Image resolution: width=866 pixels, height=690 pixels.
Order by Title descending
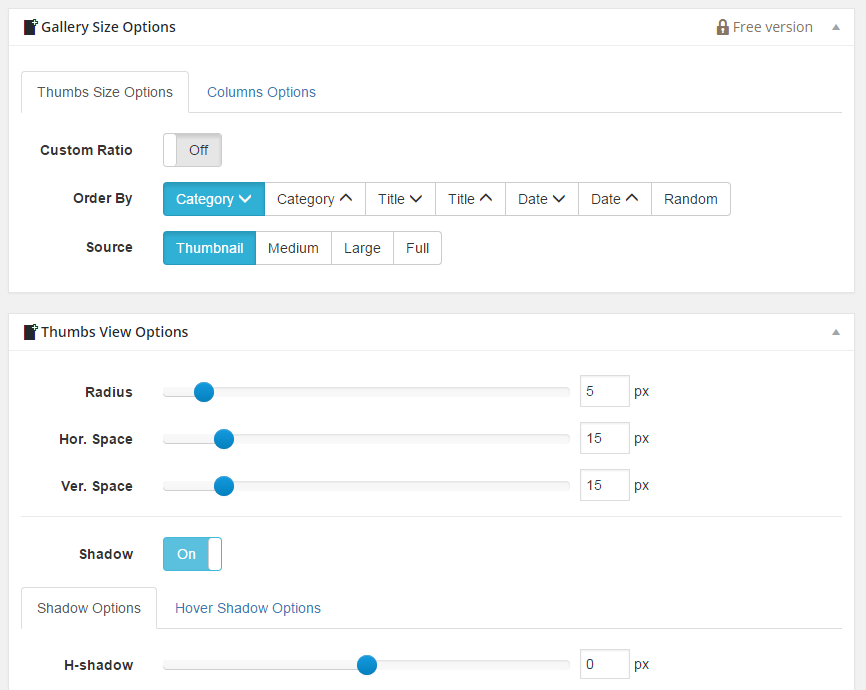click(400, 199)
